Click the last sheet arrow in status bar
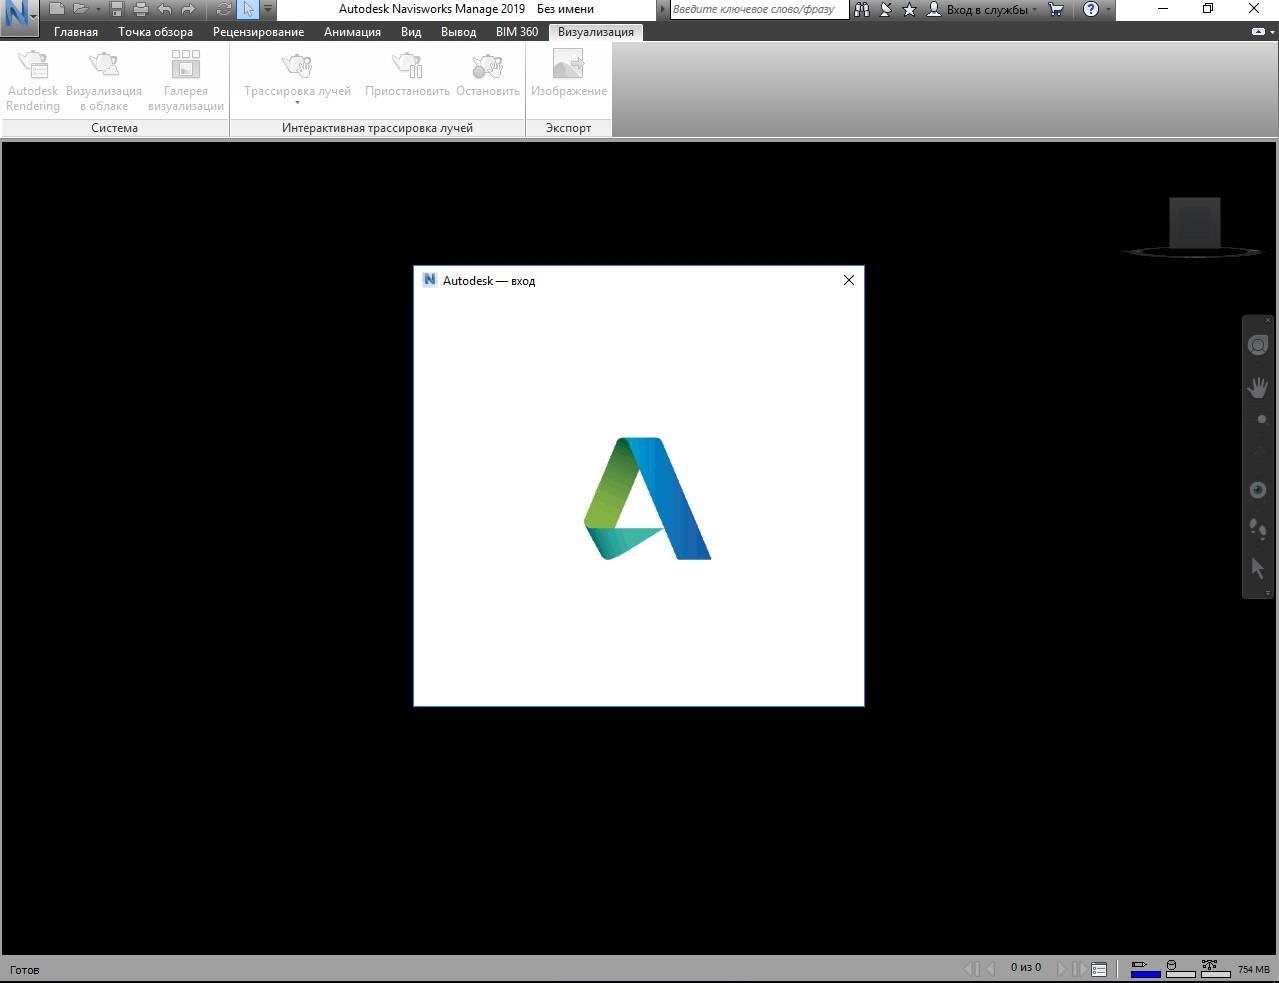1279x983 pixels. [x=1080, y=968]
